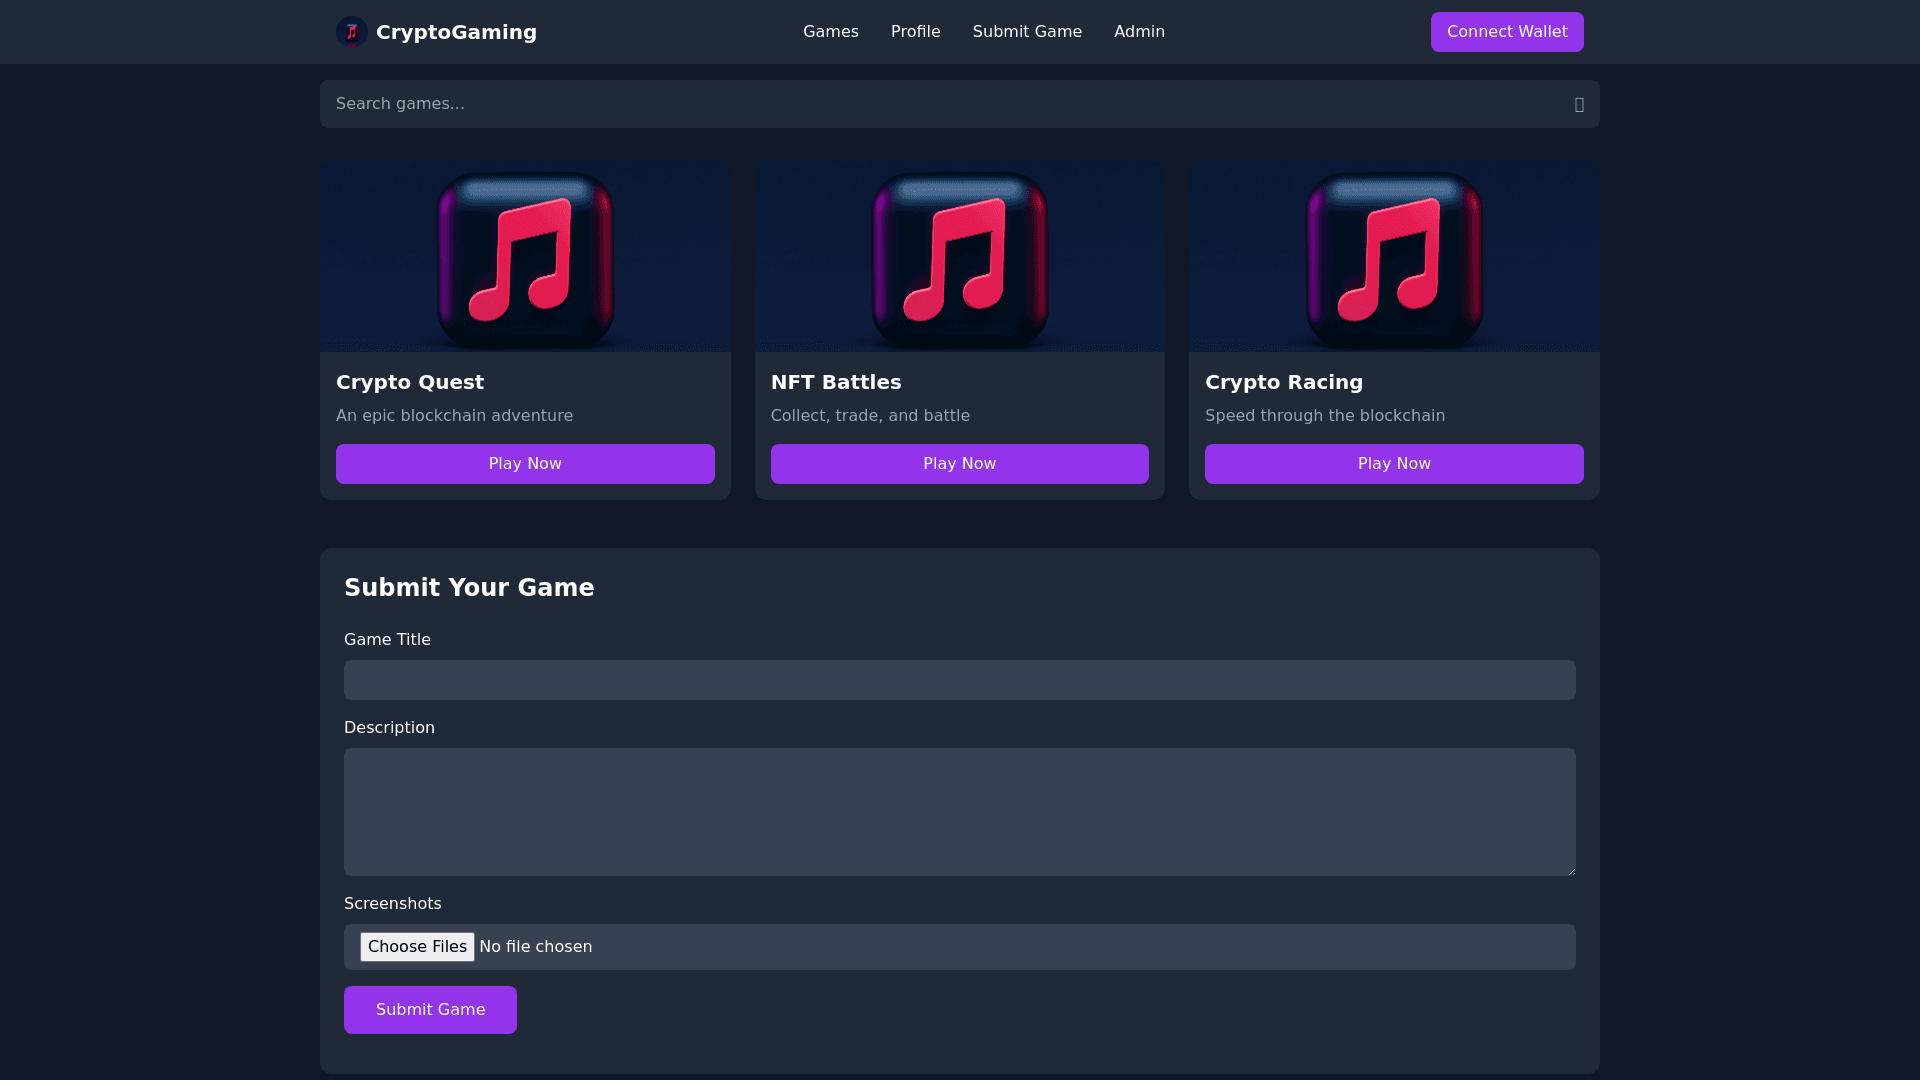Open the NFT Battles thumbnail image
This screenshot has height=1080, width=1920.
pyautogui.click(x=959, y=256)
